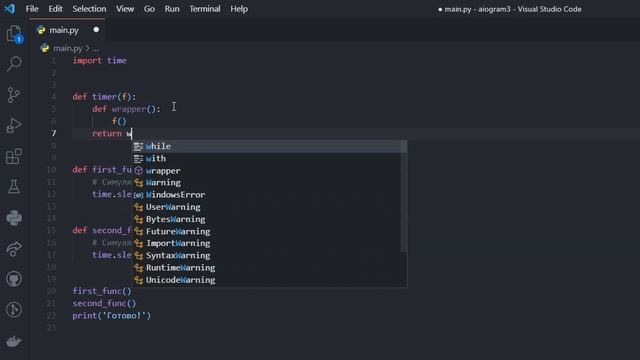The width and height of the screenshot is (640, 360).
Task: Open the Run menu
Action: tap(172, 9)
